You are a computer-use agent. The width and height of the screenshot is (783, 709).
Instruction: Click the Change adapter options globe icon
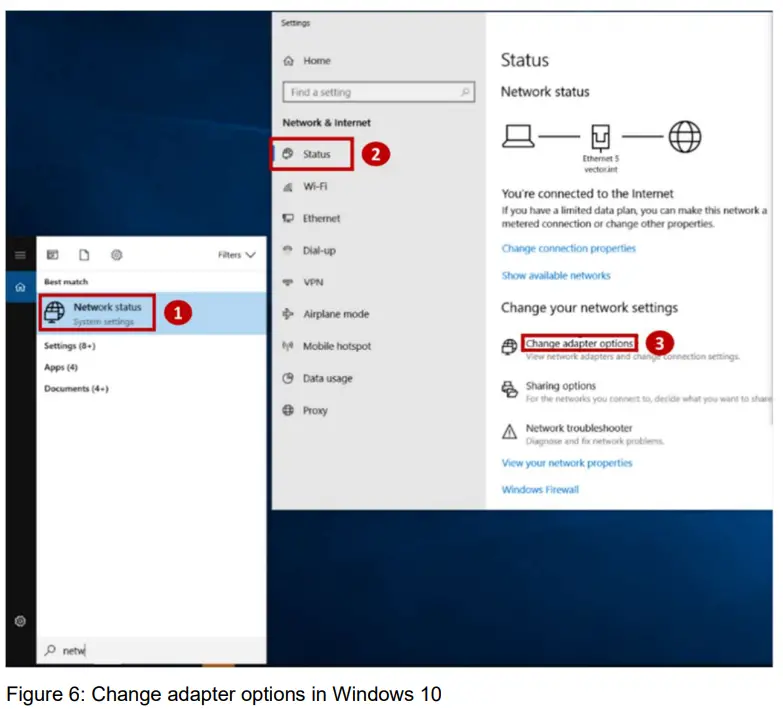point(509,347)
